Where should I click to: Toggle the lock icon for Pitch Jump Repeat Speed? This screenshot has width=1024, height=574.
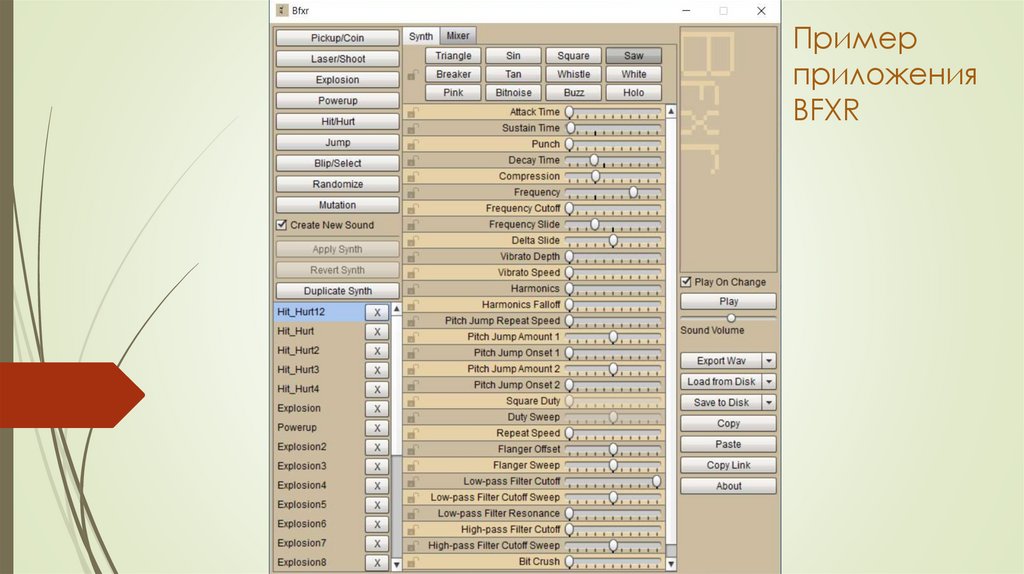[x=413, y=321]
